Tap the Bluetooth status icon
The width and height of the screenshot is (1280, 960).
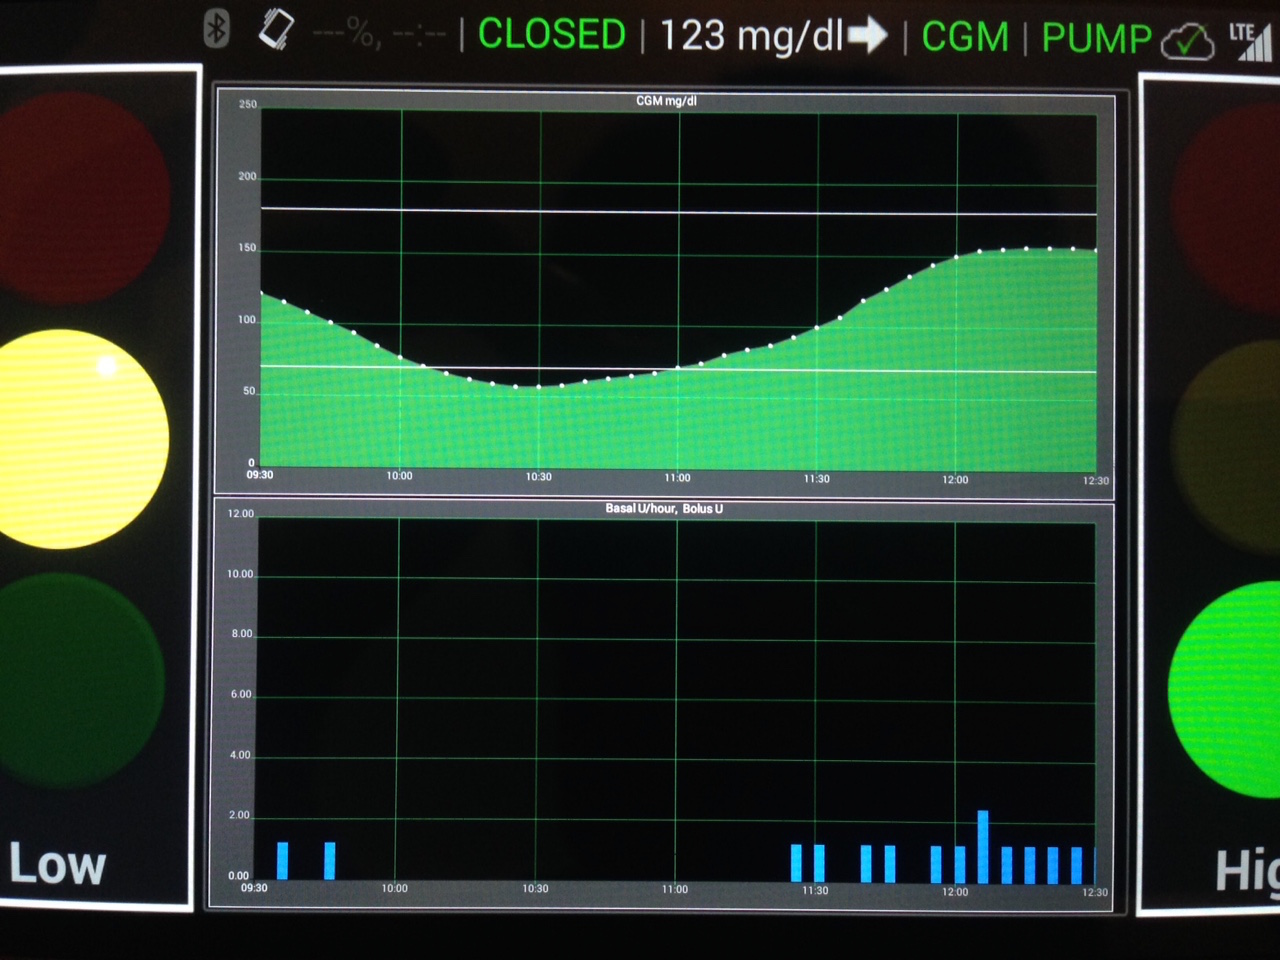pos(216,29)
